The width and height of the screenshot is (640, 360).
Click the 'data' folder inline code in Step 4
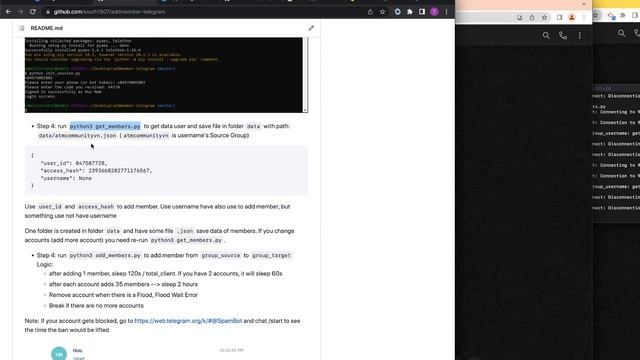(253, 126)
